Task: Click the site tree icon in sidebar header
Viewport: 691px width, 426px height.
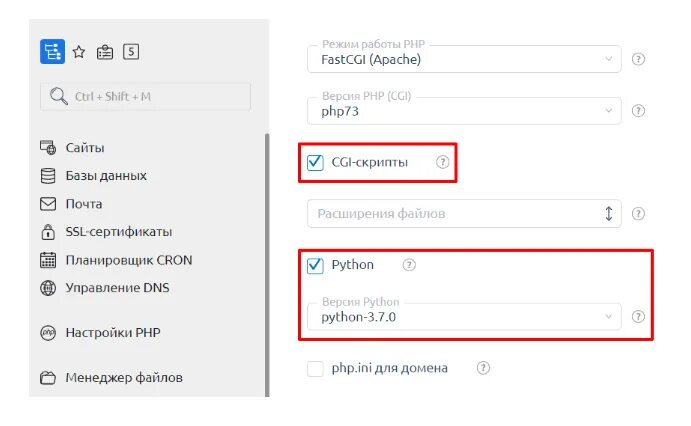Action: click(52, 52)
